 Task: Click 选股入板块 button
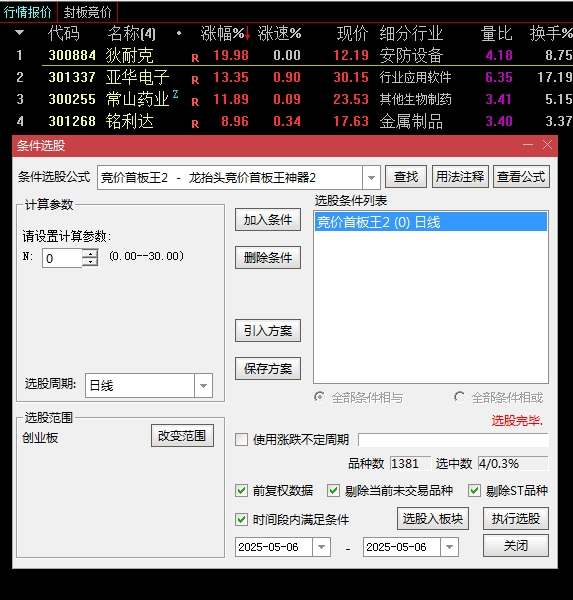point(433,518)
